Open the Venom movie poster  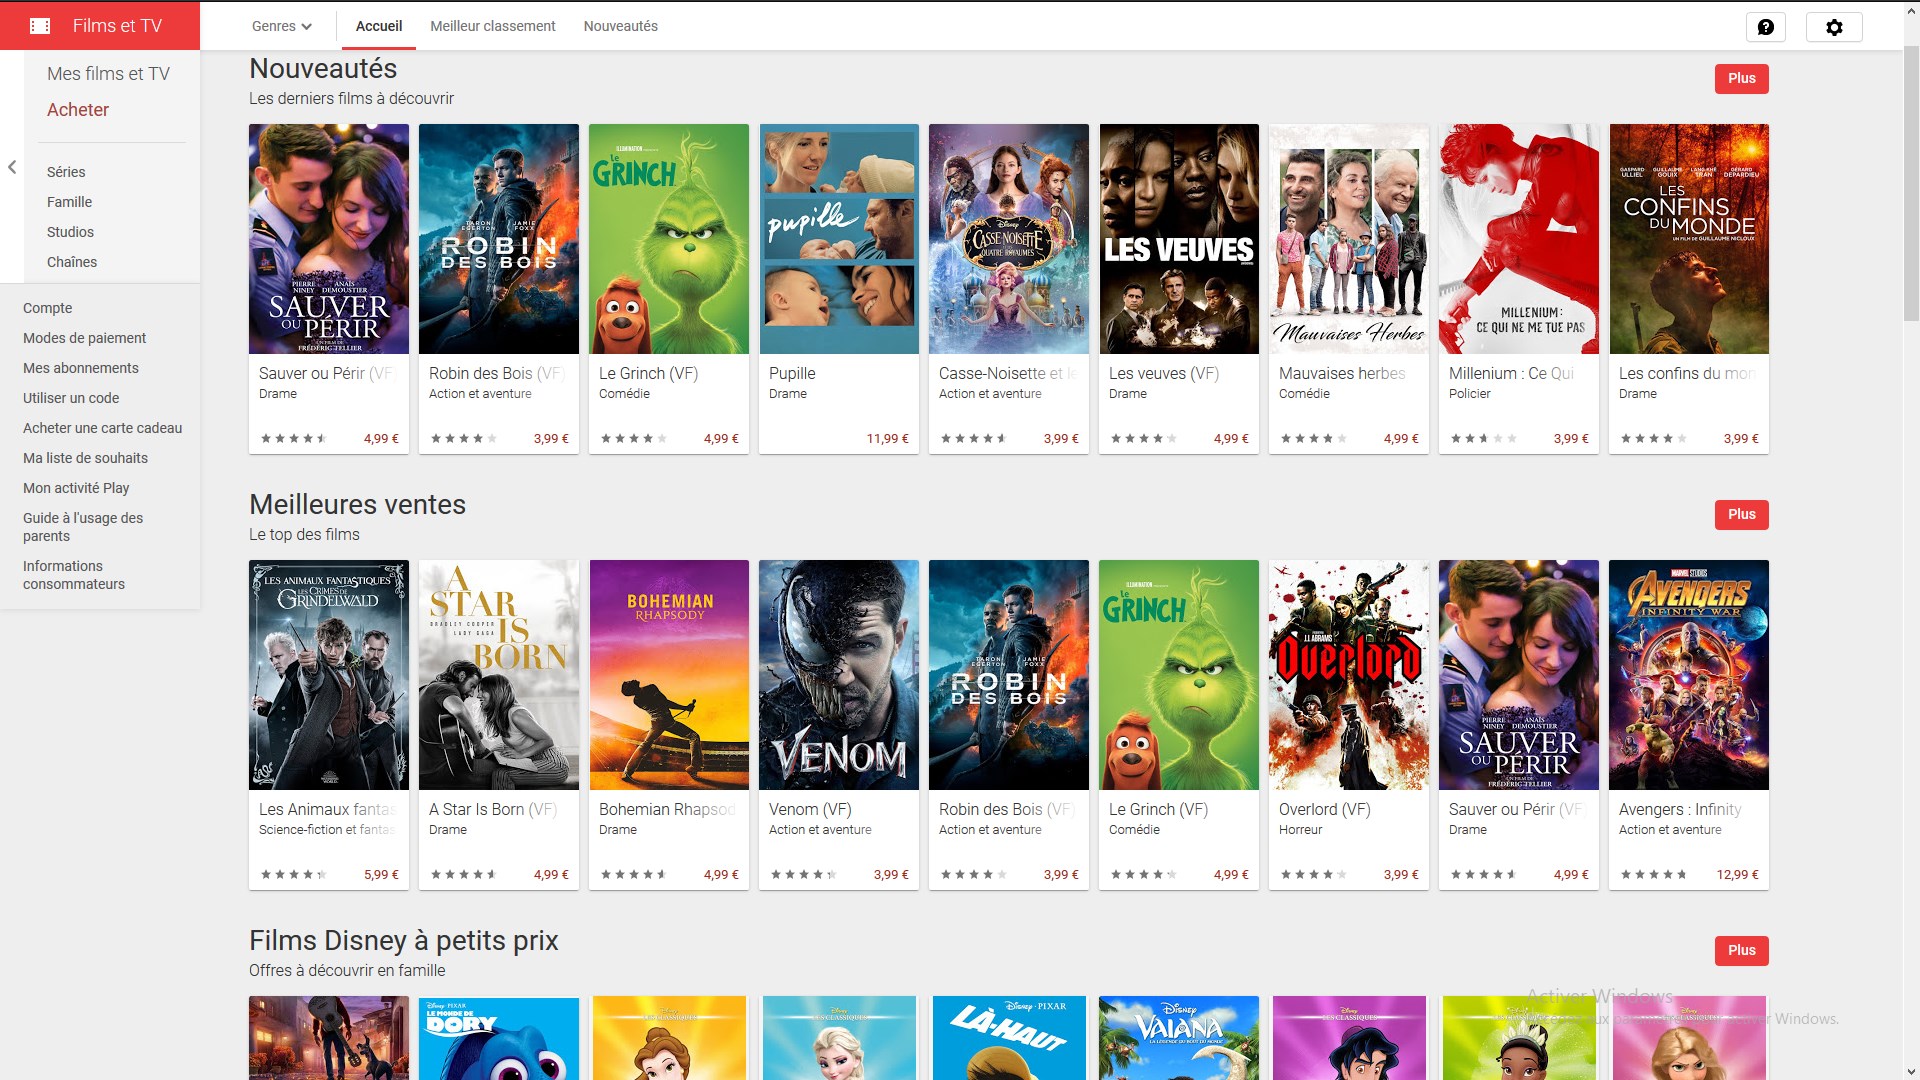pos(838,675)
